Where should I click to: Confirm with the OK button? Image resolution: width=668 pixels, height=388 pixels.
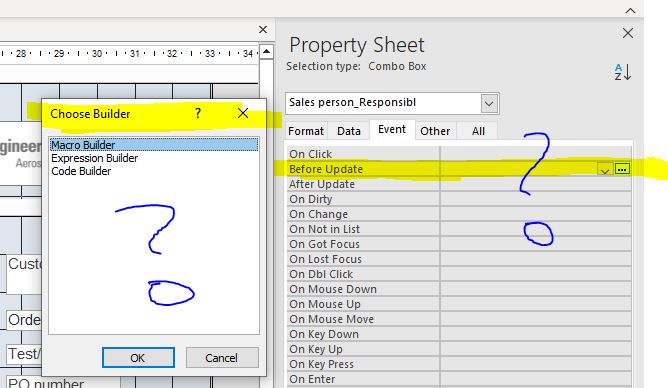(138, 358)
